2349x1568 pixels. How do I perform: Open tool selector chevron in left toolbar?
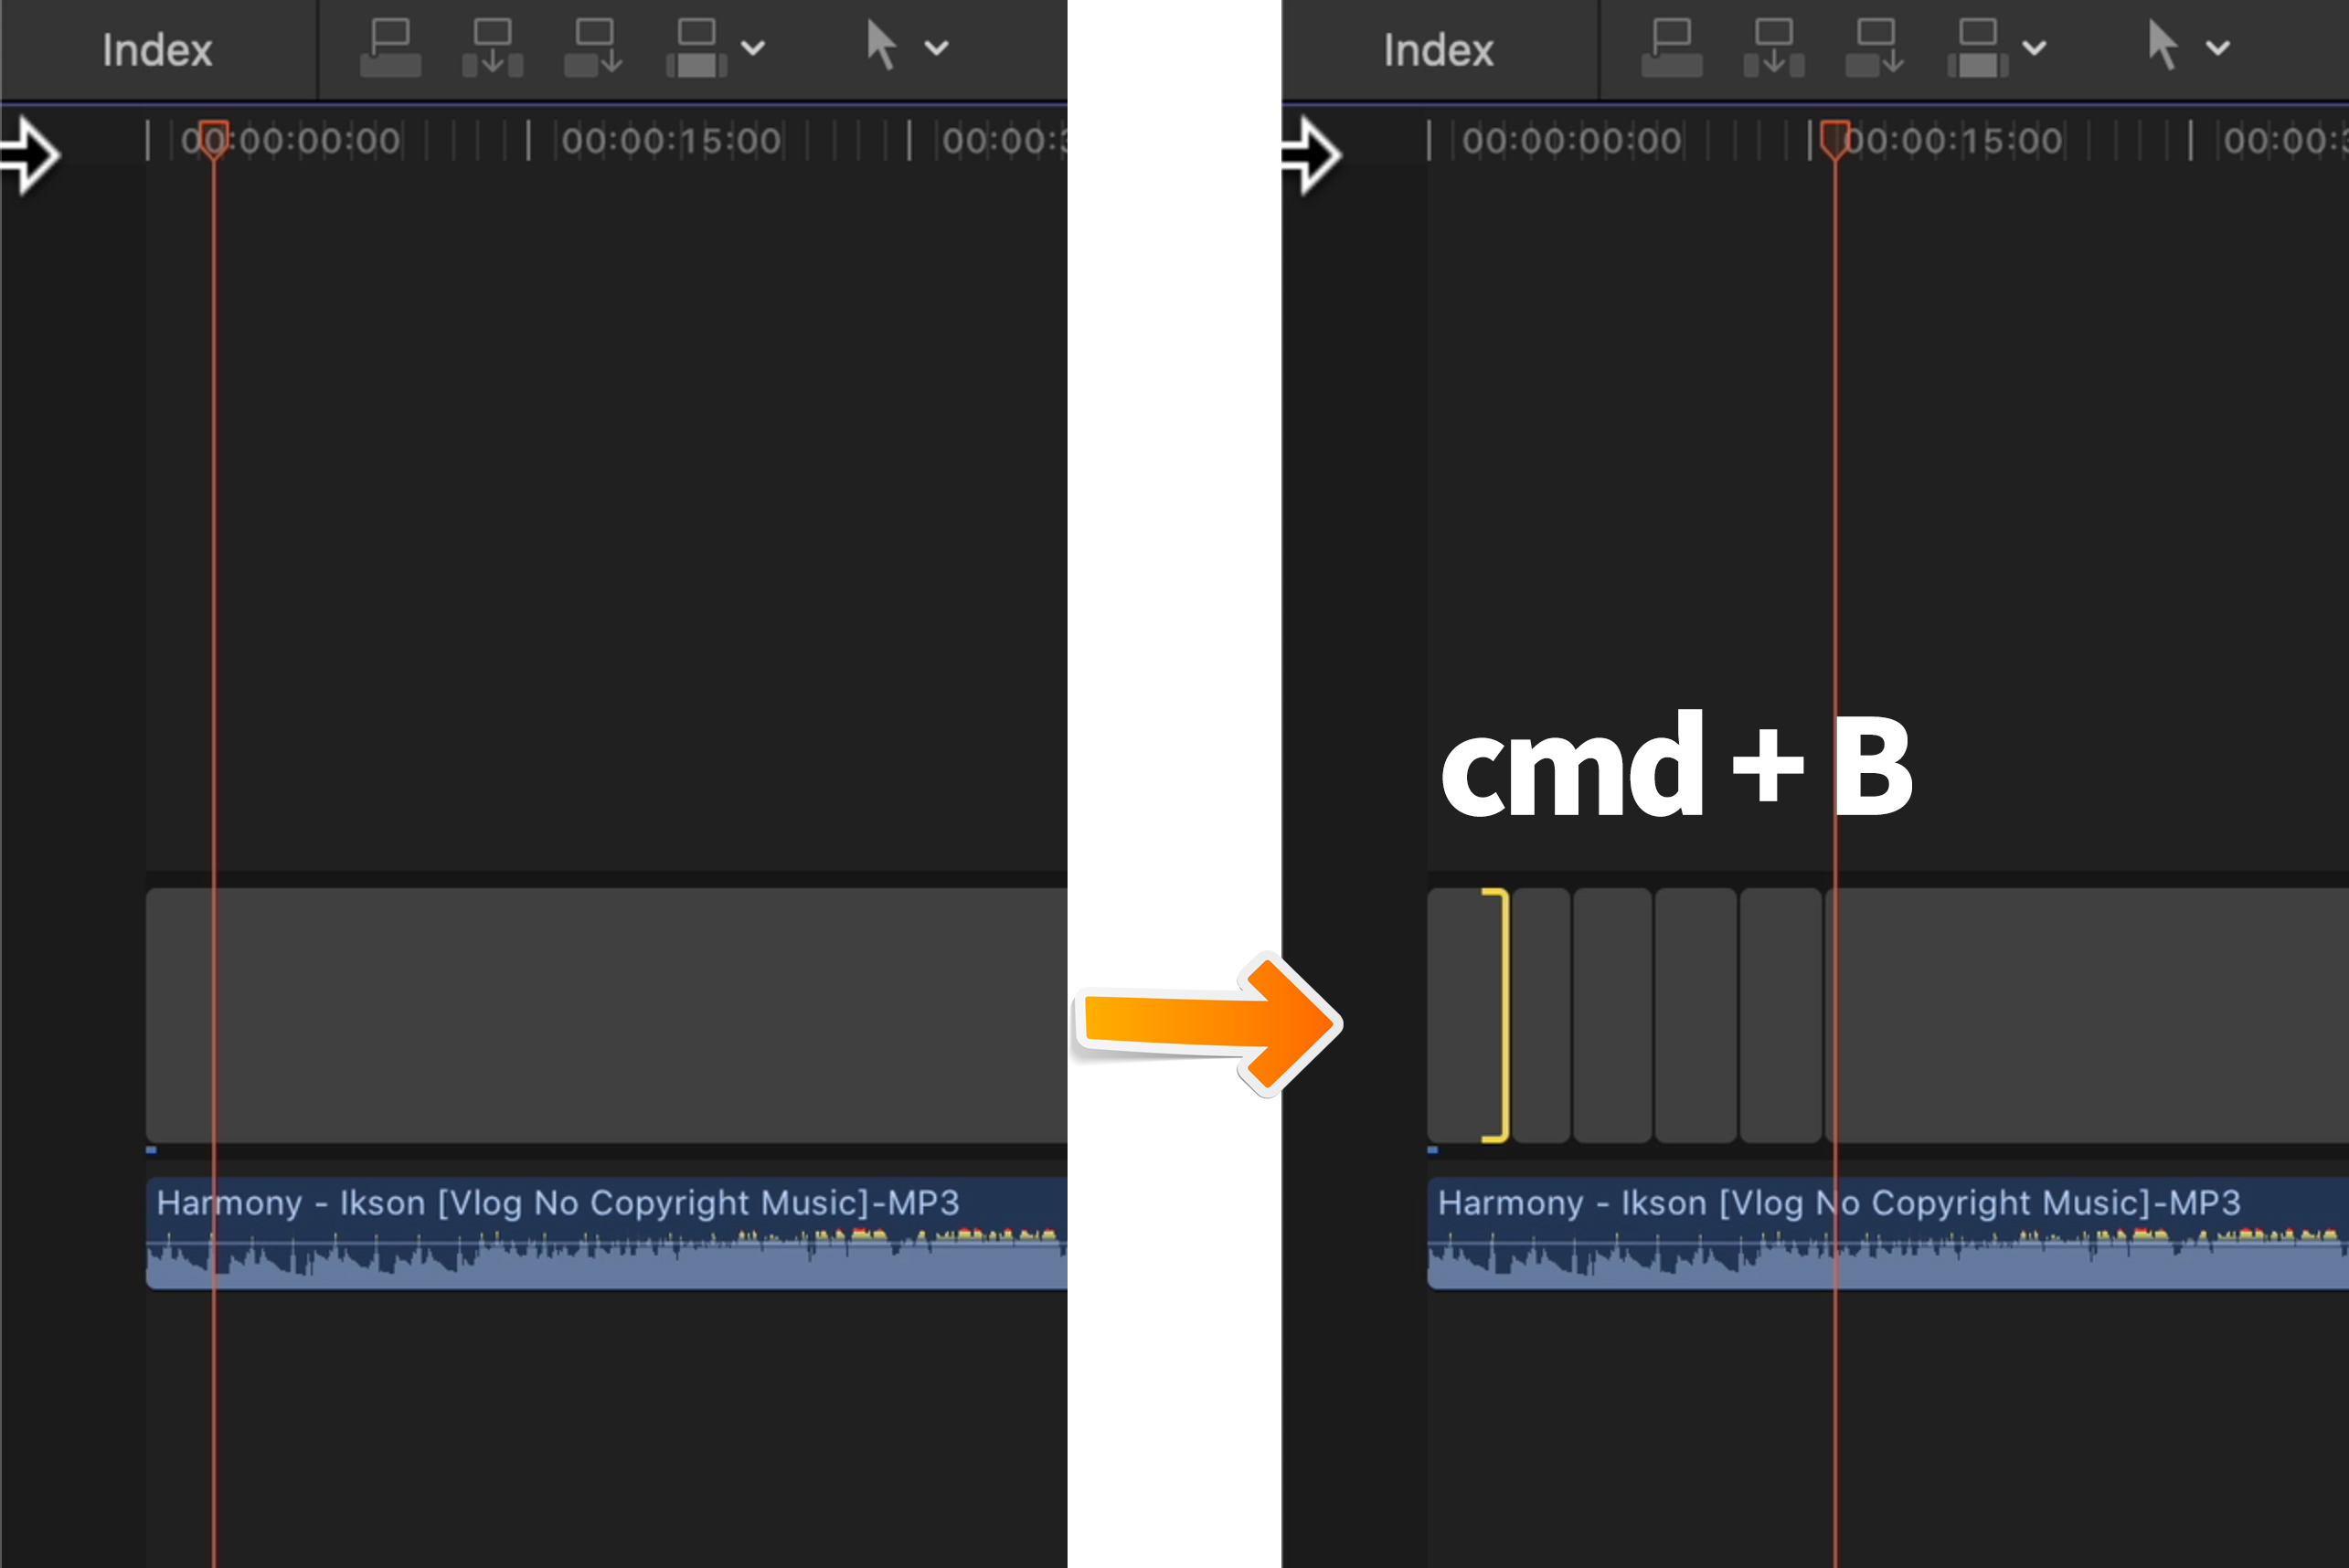pyautogui.click(x=936, y=48)
